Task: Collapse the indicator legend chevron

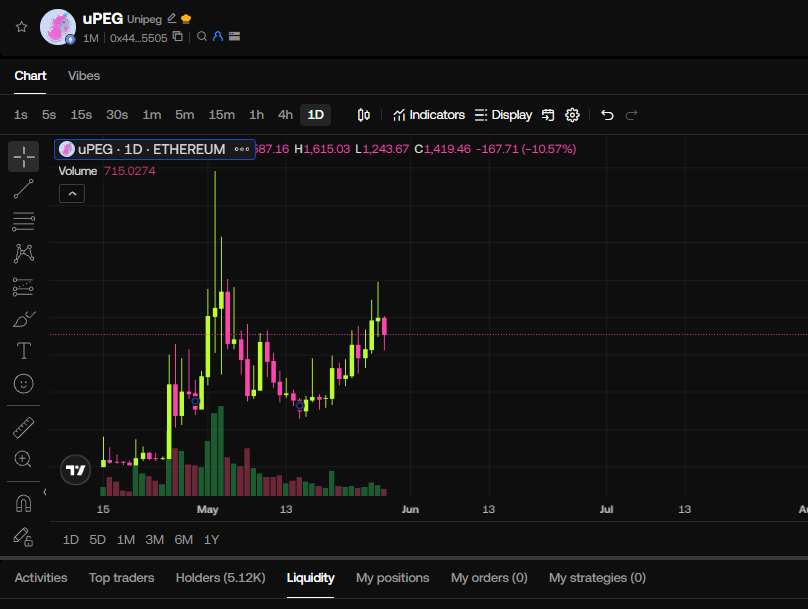Action: coord(72,194)
